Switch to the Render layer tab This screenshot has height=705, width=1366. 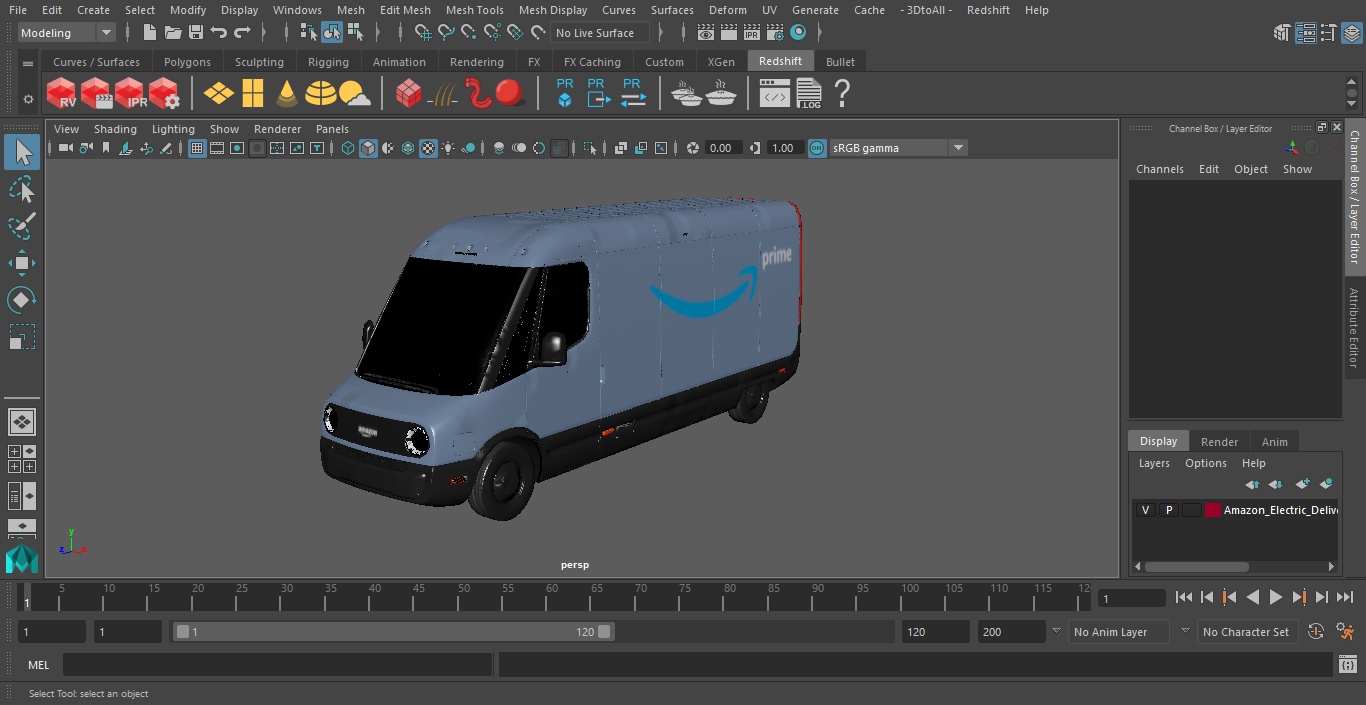point(1219,441)
